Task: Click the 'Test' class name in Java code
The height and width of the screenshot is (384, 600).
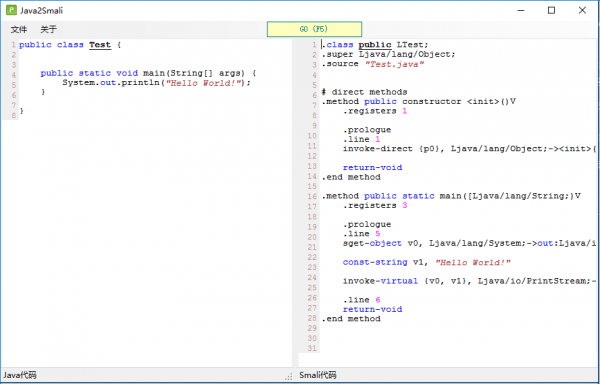Action: (x=100, y=45)
